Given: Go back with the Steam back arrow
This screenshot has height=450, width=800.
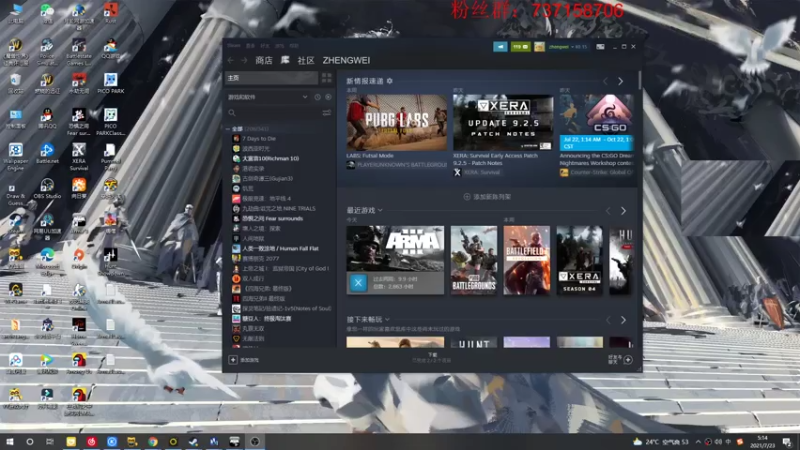Looking at the screenshot, I should pyautogui.click(x=231, y=60).
